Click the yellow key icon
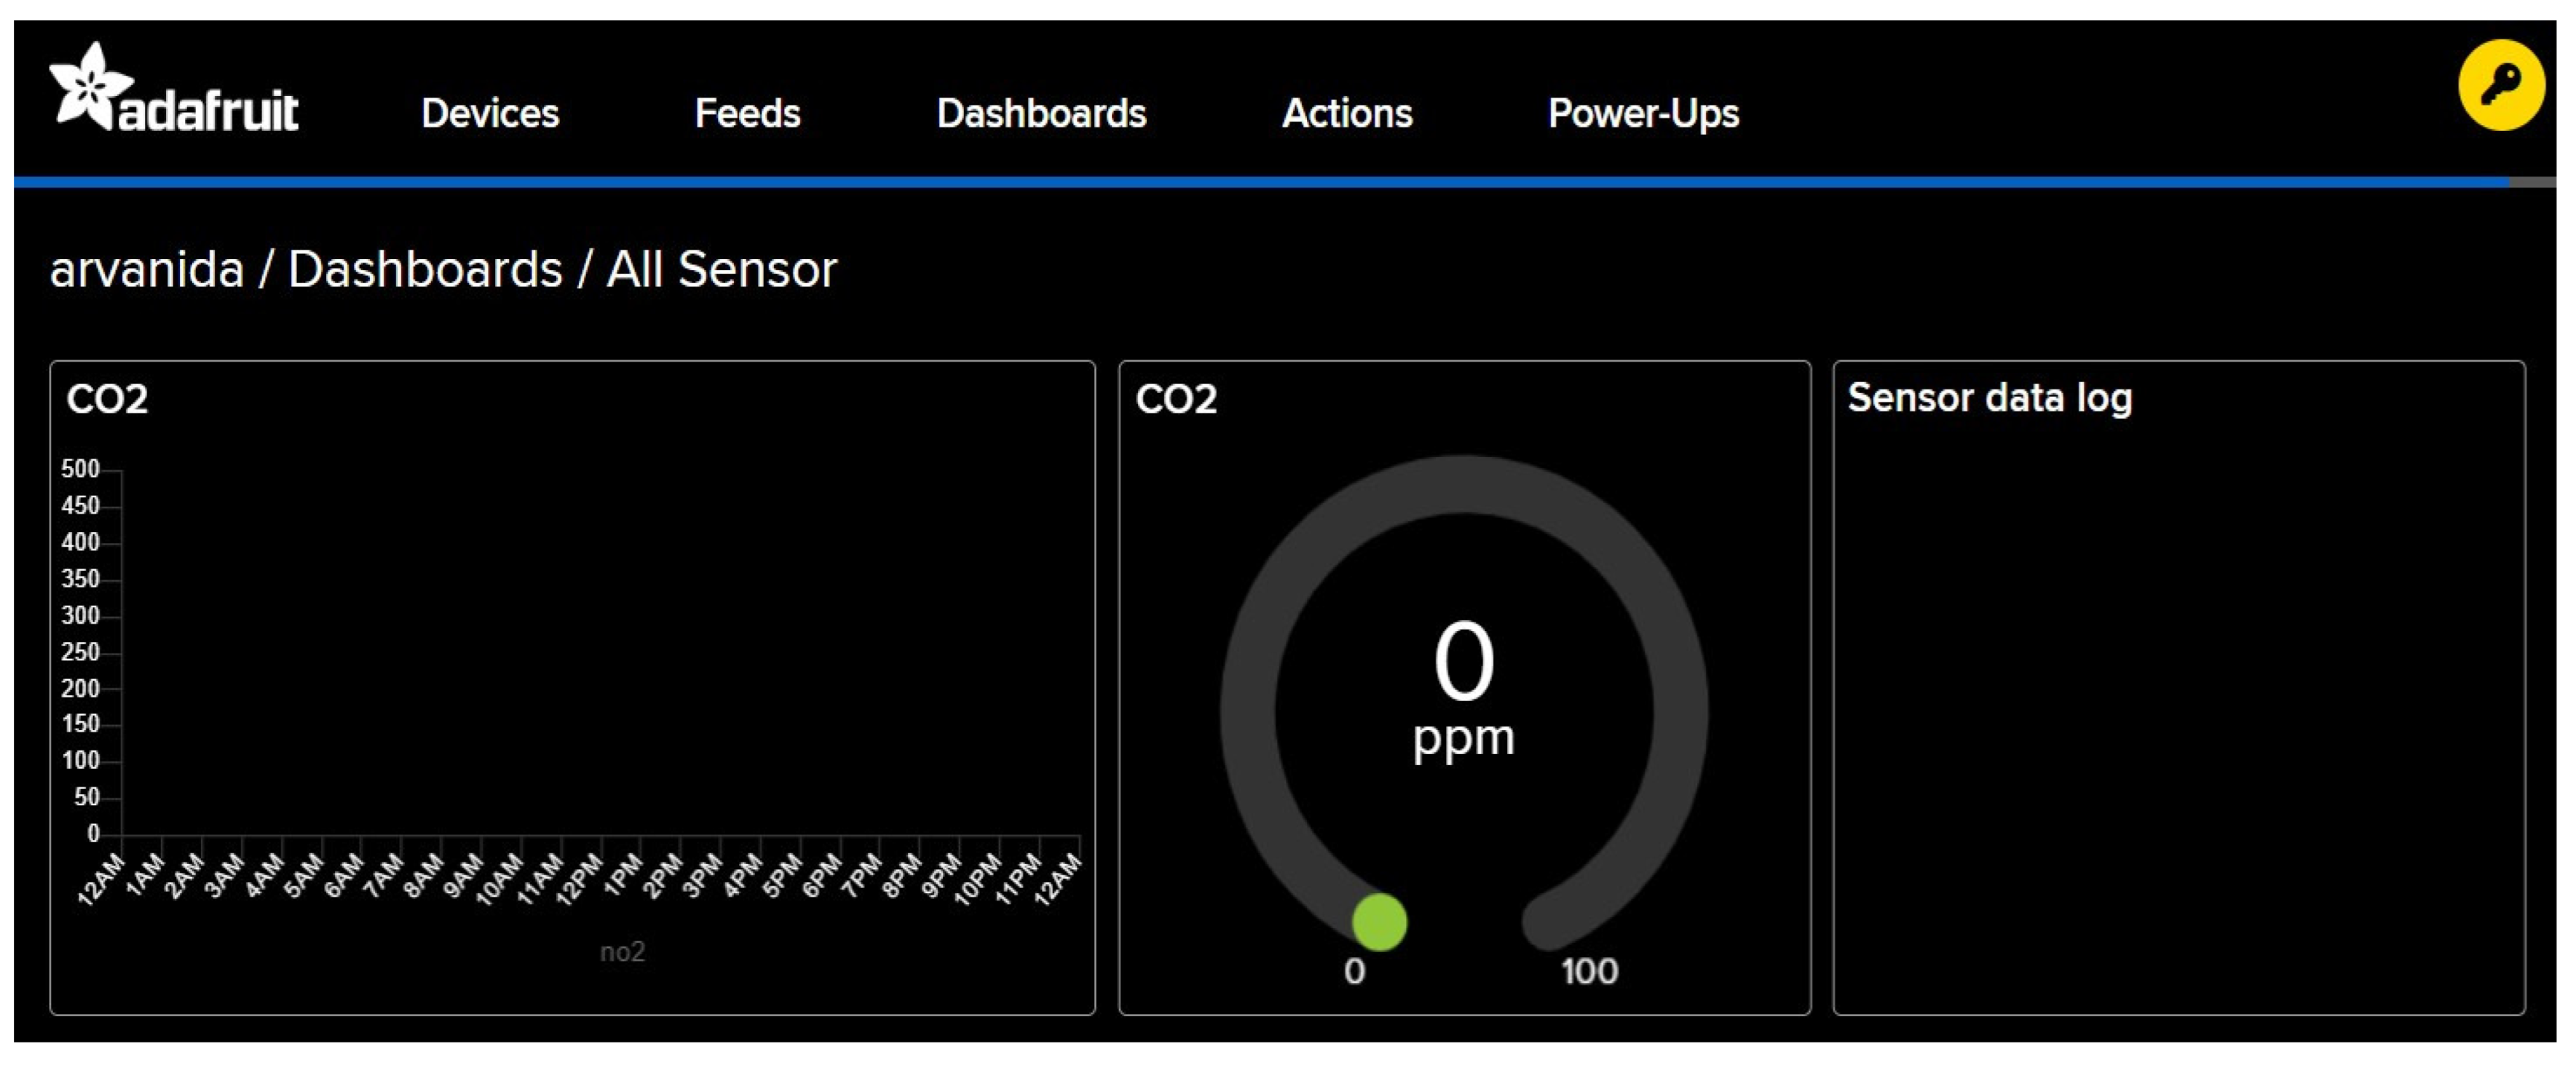2576x1065 pixels. [2500, 85]
